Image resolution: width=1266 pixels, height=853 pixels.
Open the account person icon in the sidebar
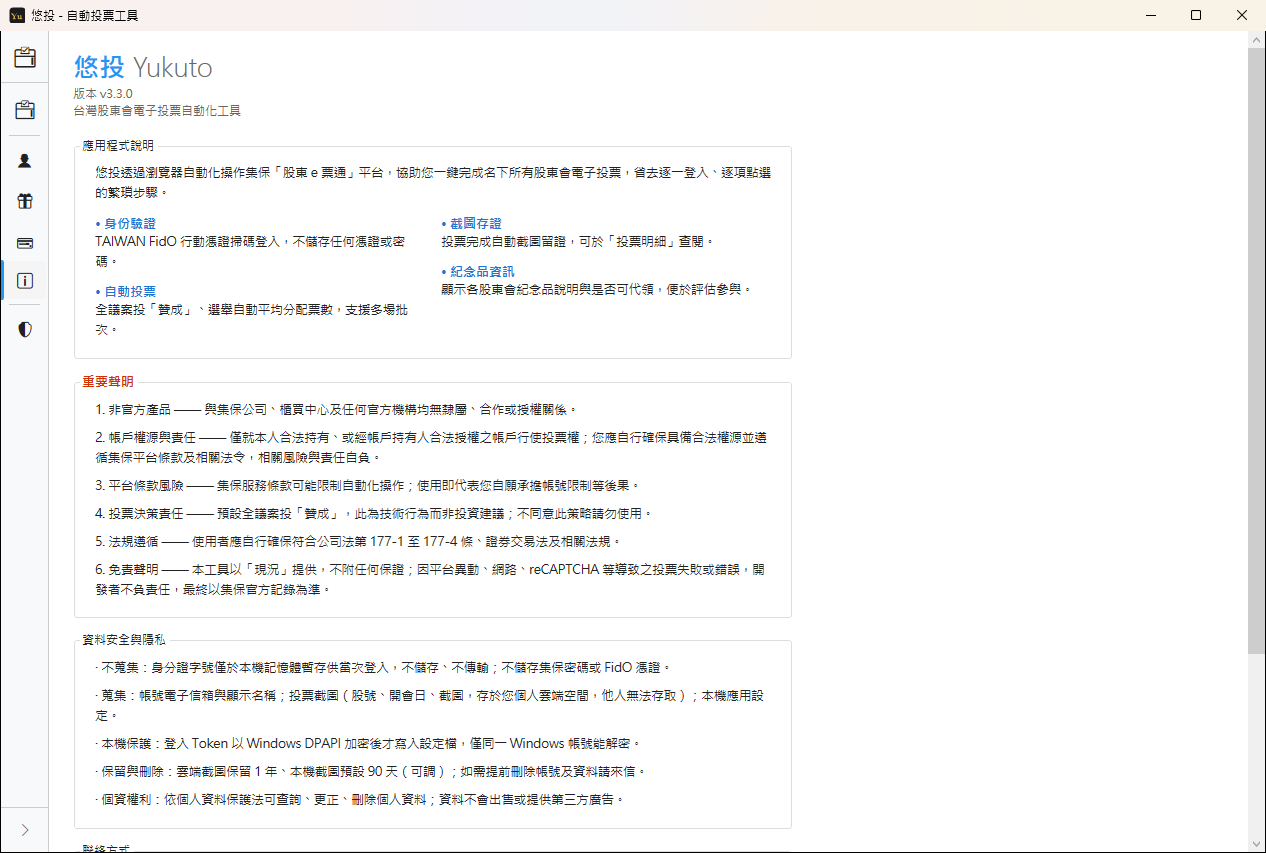[25, 160]
